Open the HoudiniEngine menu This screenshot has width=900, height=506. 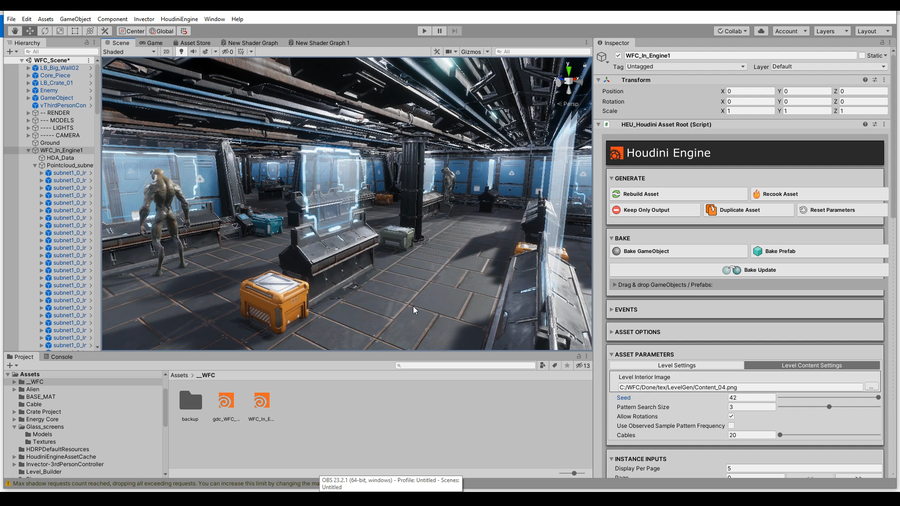click(179, 19)
